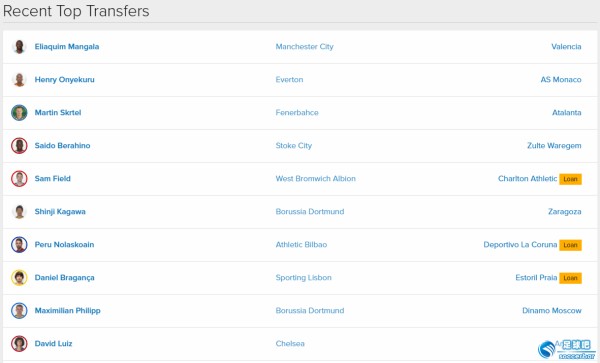The width and height of the screenshot is (600, 363).
Task: Click Saido Berahino's circular avatar
Action: point(19,145)
